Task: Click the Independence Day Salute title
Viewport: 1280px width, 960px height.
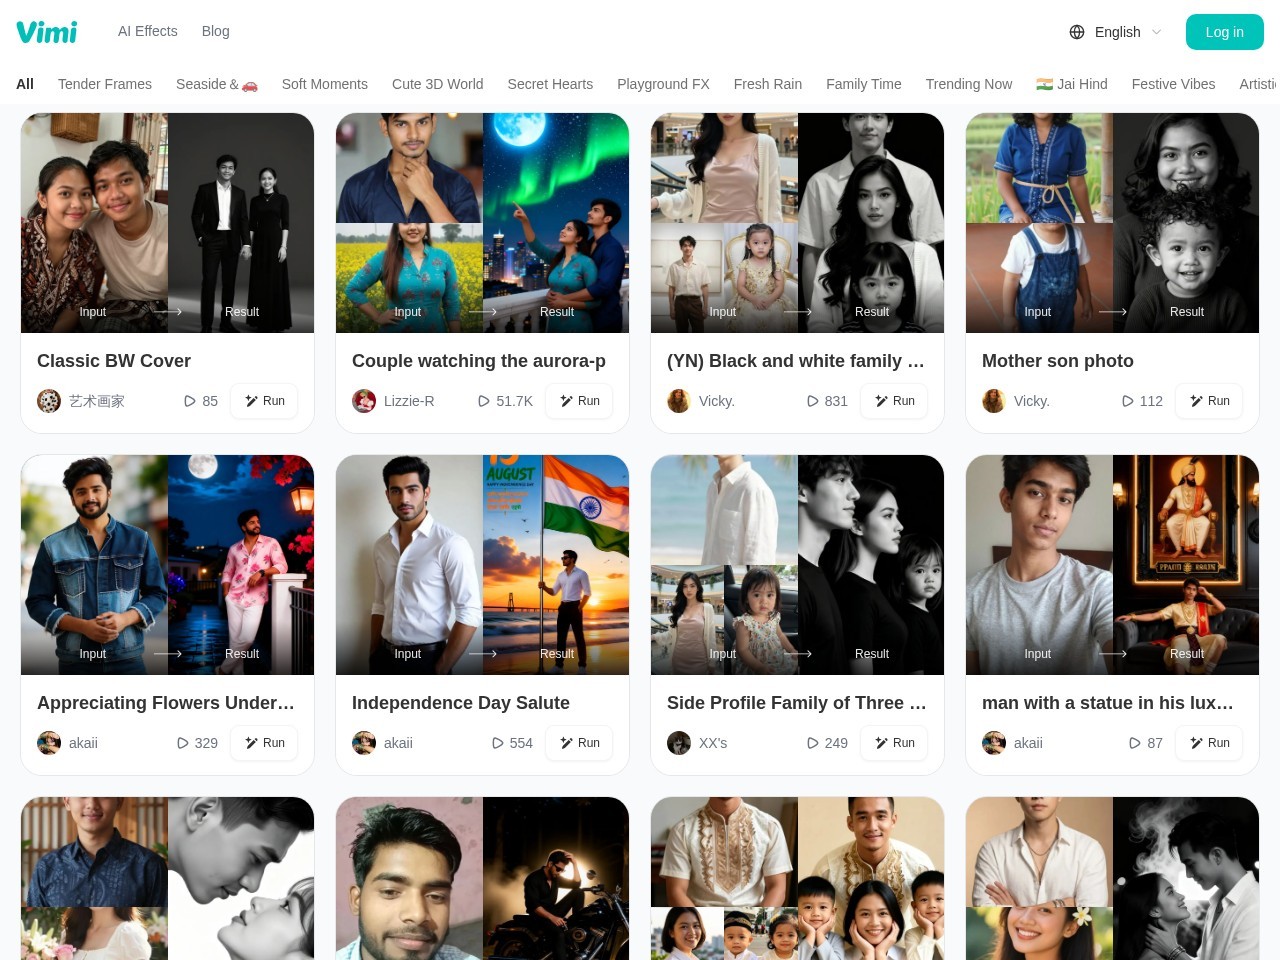Action: tap(461, 703)
